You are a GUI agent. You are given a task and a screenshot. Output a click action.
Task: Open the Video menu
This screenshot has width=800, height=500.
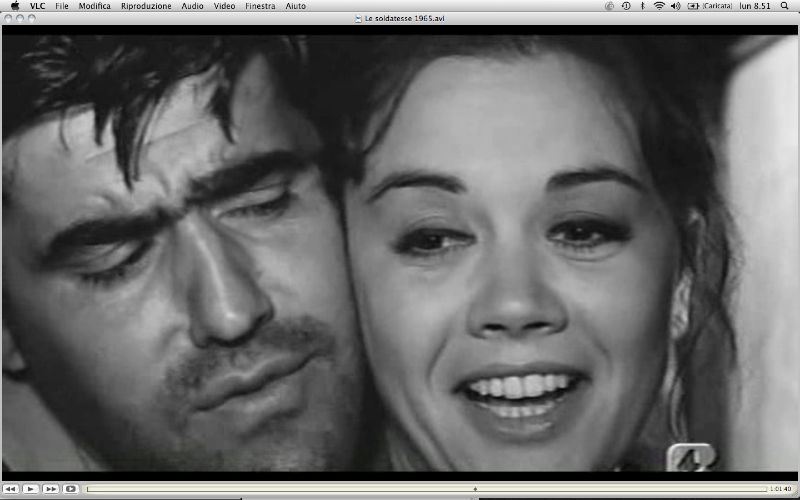click(x=224, y=6)
